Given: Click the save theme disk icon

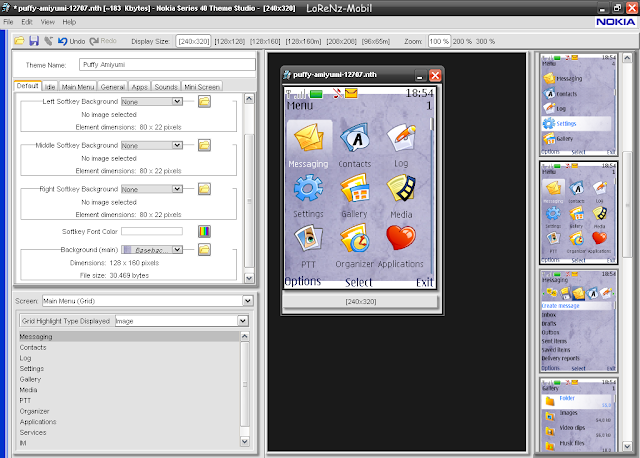Looking at the screenshot, I should [x=33, y=41].
